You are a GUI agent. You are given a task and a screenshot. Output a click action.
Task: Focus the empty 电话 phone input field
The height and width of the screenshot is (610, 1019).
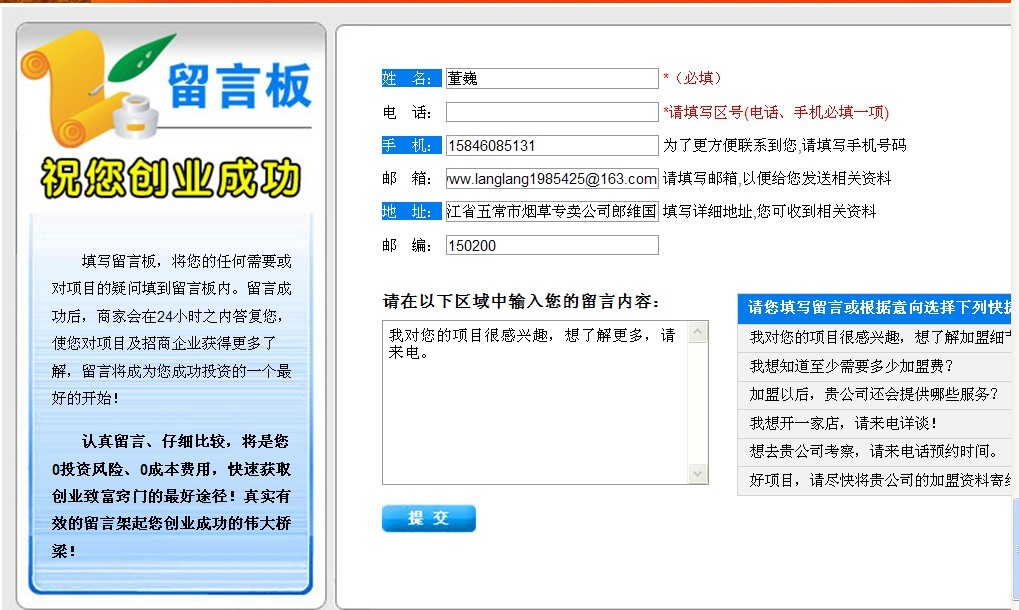(x=552, y=112)
